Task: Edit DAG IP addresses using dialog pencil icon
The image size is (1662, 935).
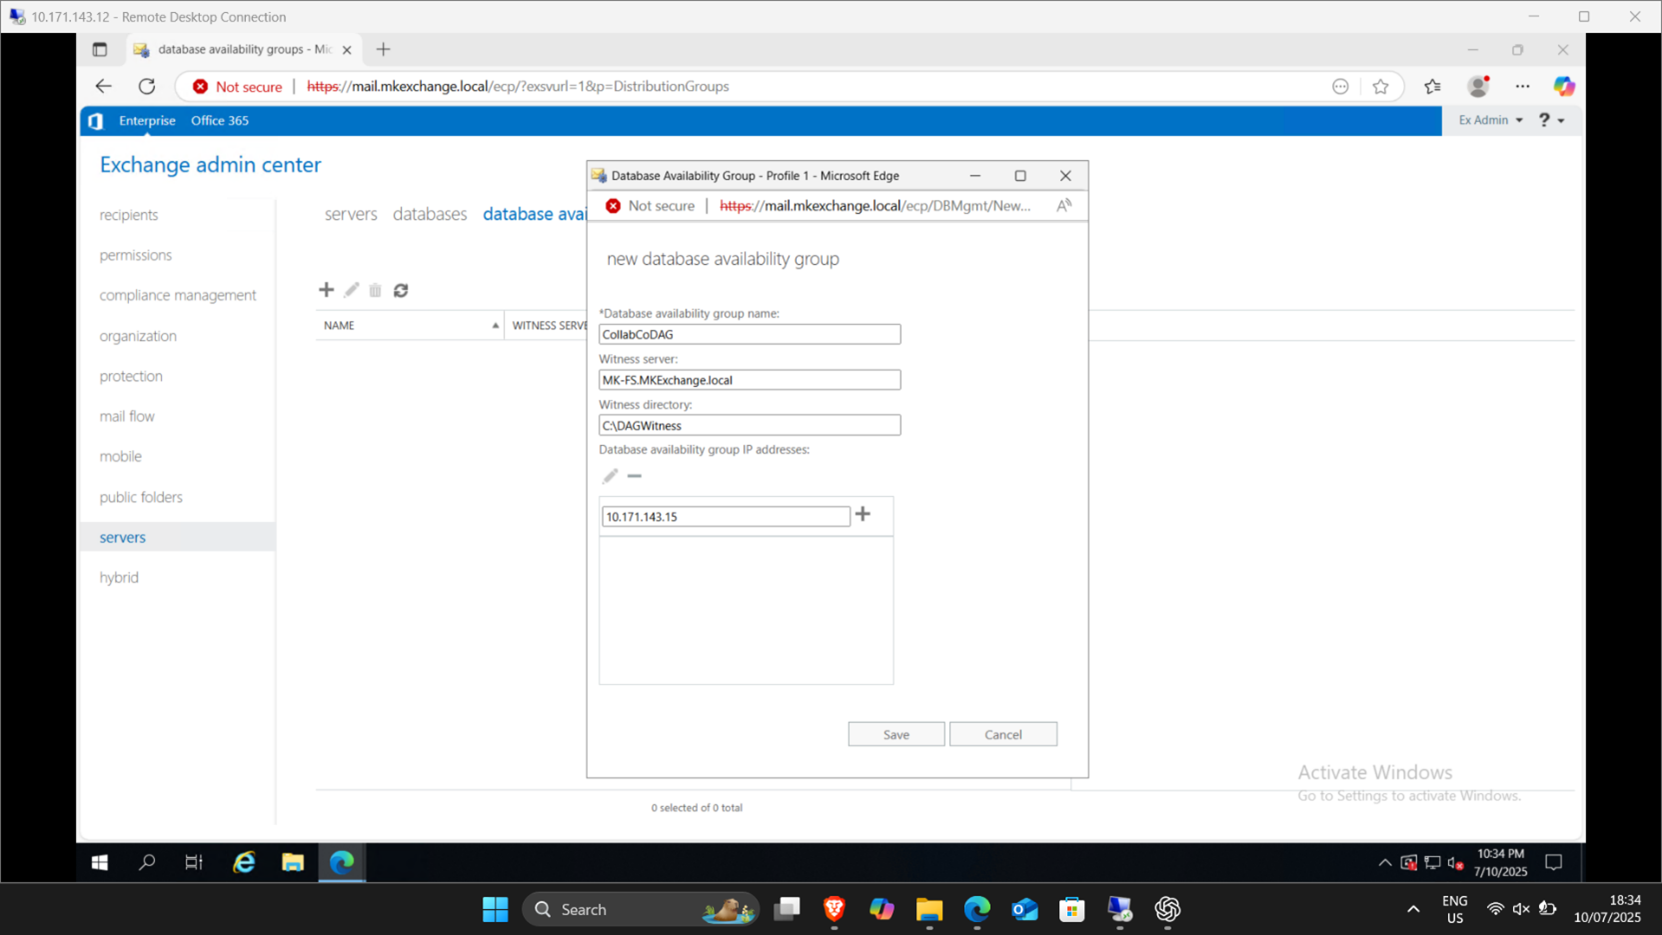Action: tap(610, 476)
